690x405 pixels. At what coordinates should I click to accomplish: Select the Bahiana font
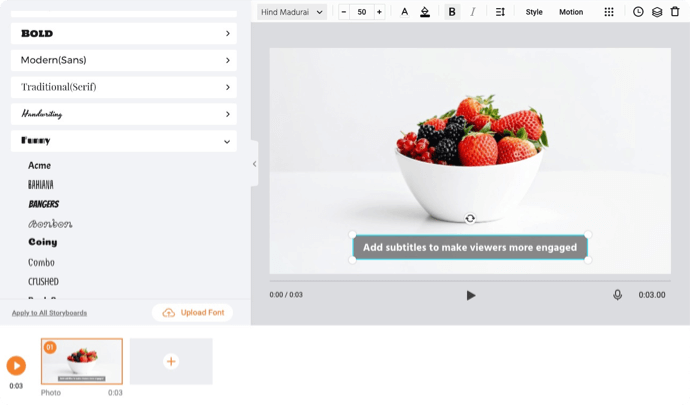pyautogui.click(x=40, y=184)
